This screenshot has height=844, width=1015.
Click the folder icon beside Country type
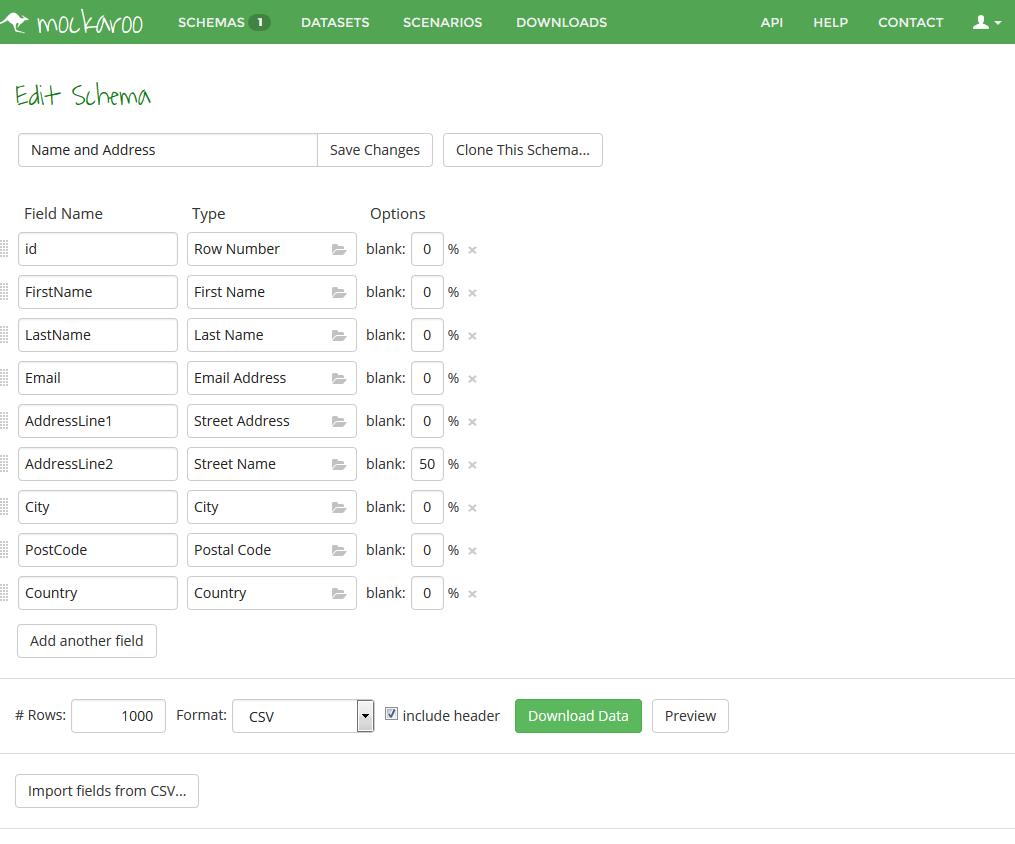(340, 593)
